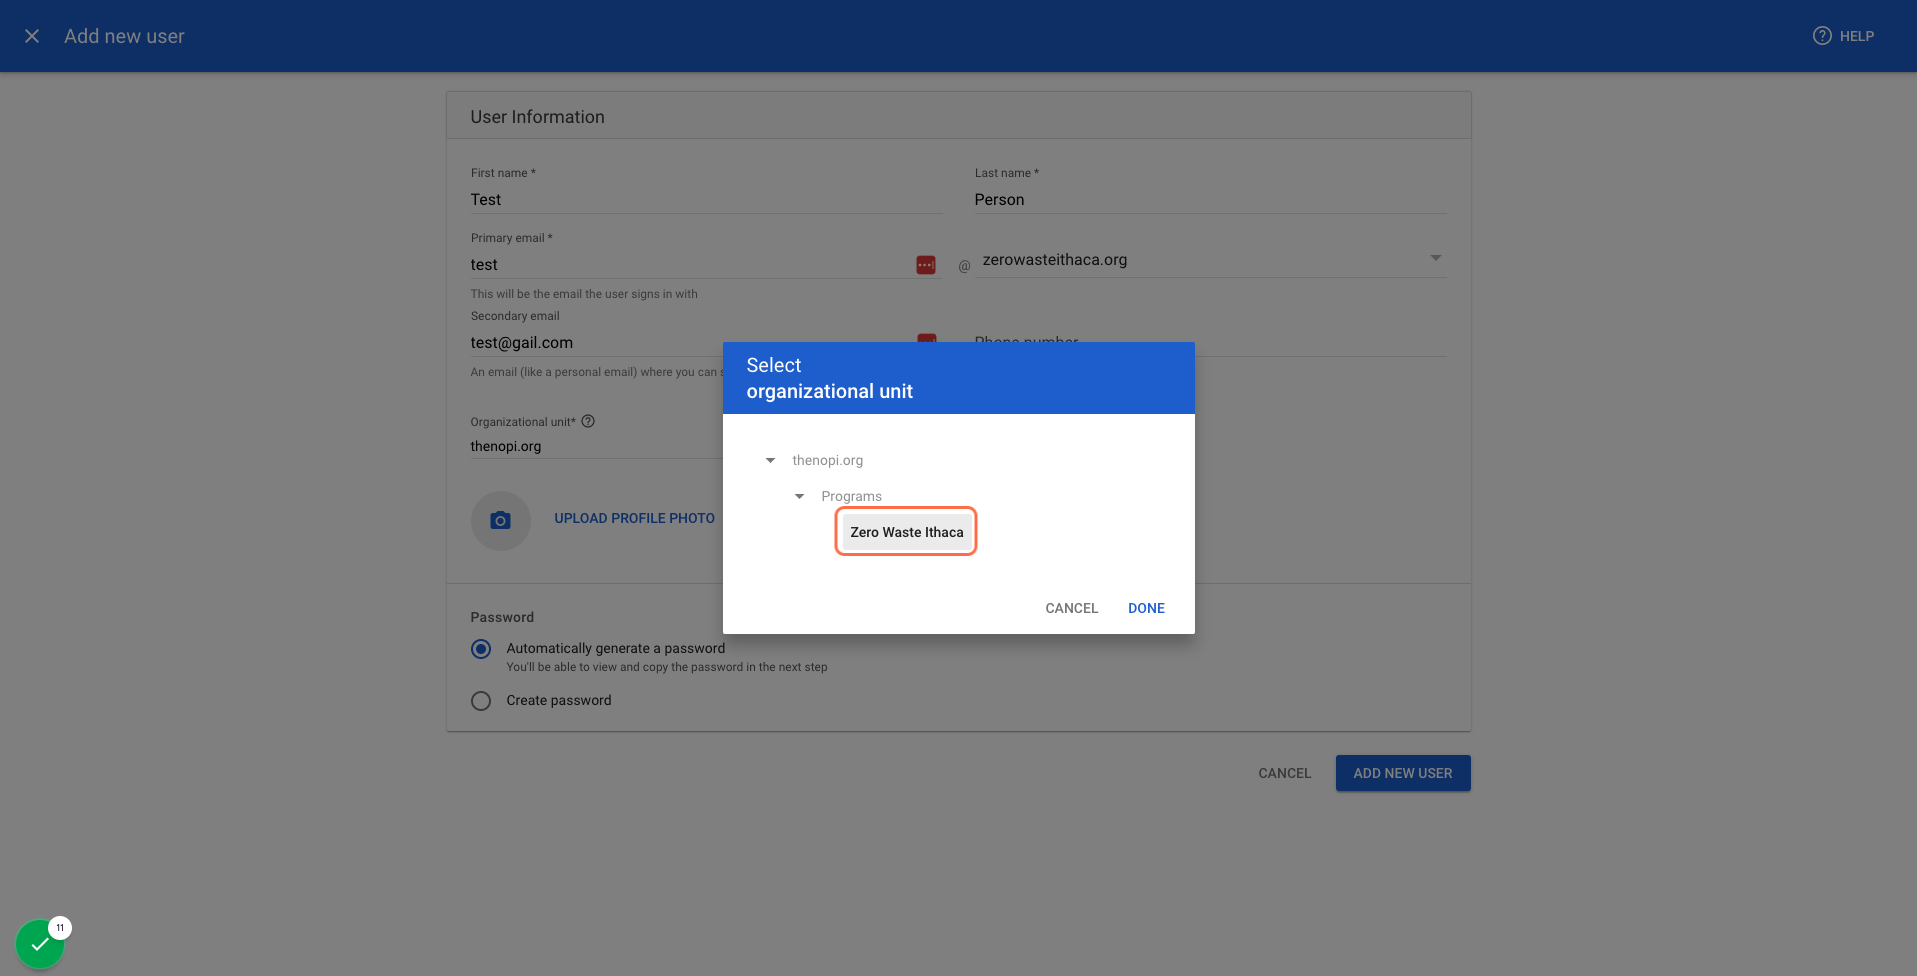Select the Zero Waste Ithaca organizational unit
The image size is (1917, 976).
pyautogui.click(x=907, y=532)
